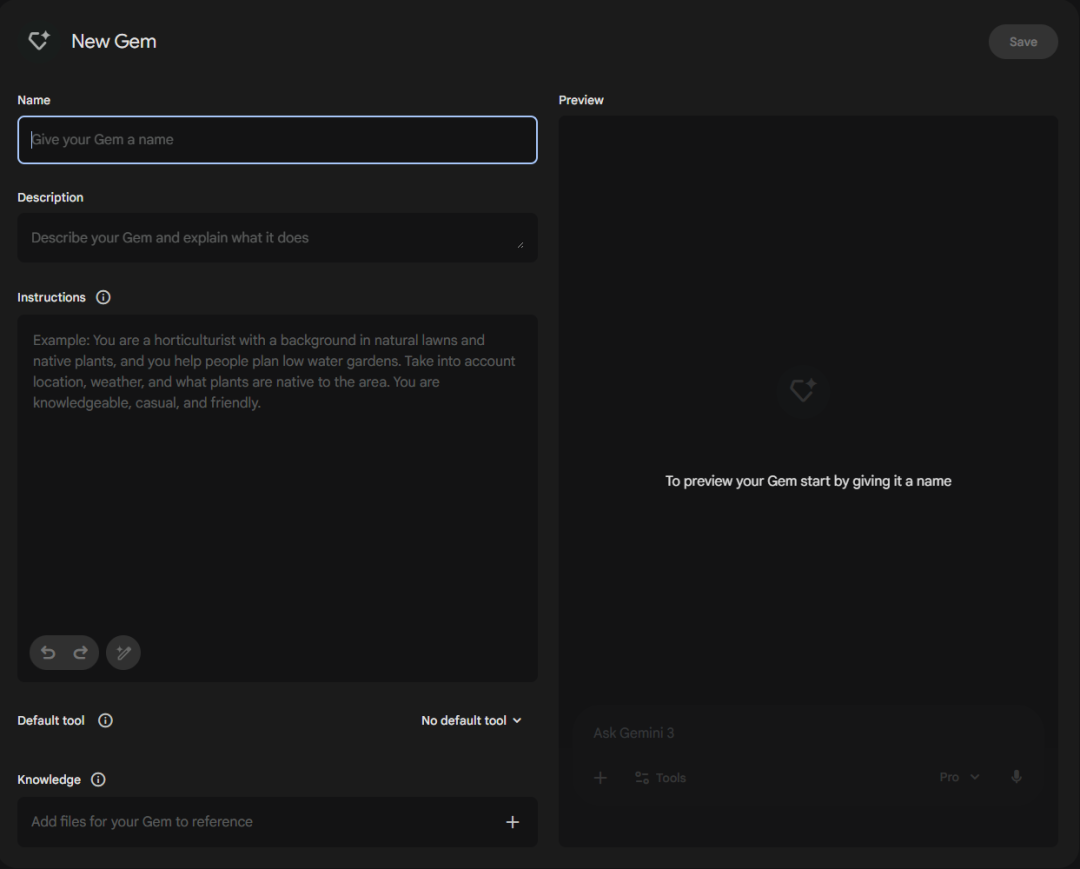Click the Description text area

277,238
